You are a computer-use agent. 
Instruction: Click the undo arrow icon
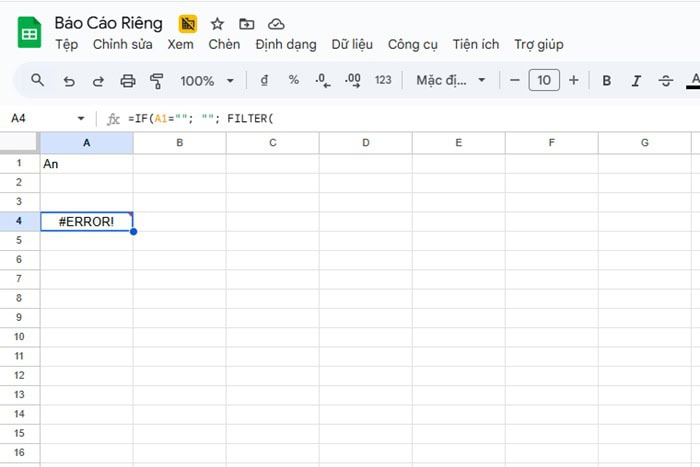(x=68, y=80)
